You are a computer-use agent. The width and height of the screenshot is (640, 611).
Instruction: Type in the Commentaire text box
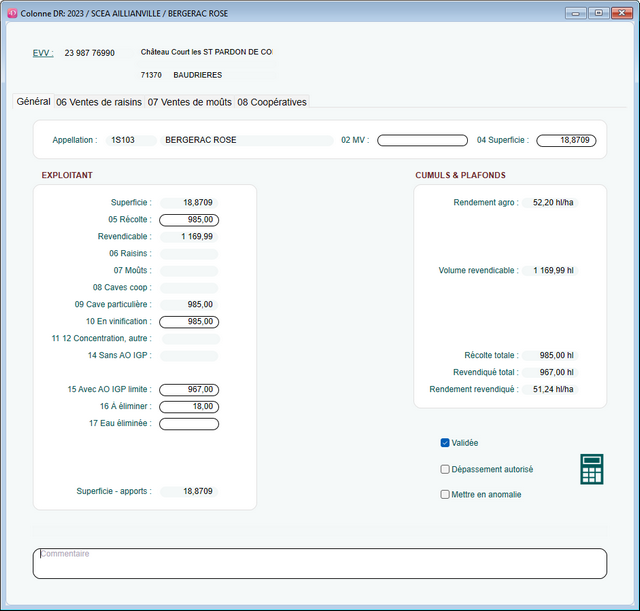point(320,564)
